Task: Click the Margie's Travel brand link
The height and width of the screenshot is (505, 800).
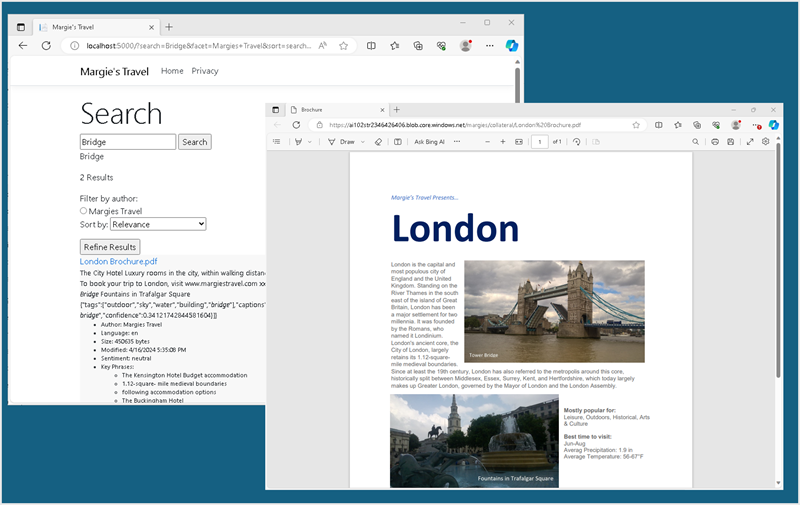Action: 114,71
